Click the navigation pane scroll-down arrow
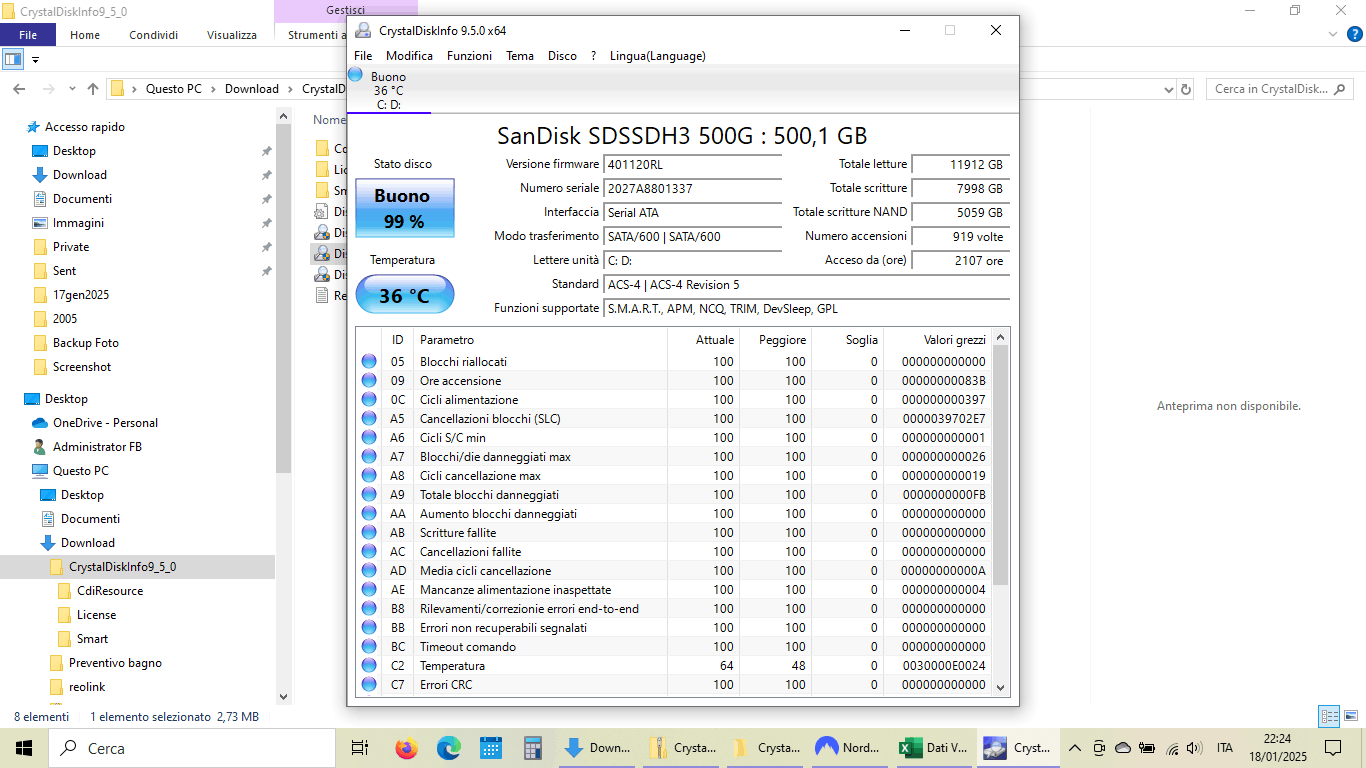This screenshot has height=768, width=1366. coord(283,697)
